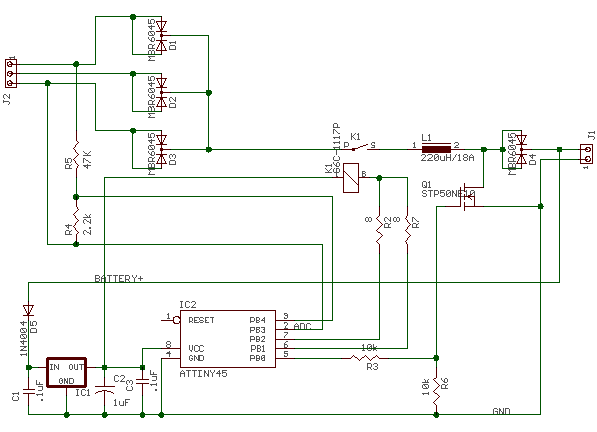This screenshot has height=432, width=597.
Task: Click the IC1 voltage regulator symbol
Action: (67, 372)
